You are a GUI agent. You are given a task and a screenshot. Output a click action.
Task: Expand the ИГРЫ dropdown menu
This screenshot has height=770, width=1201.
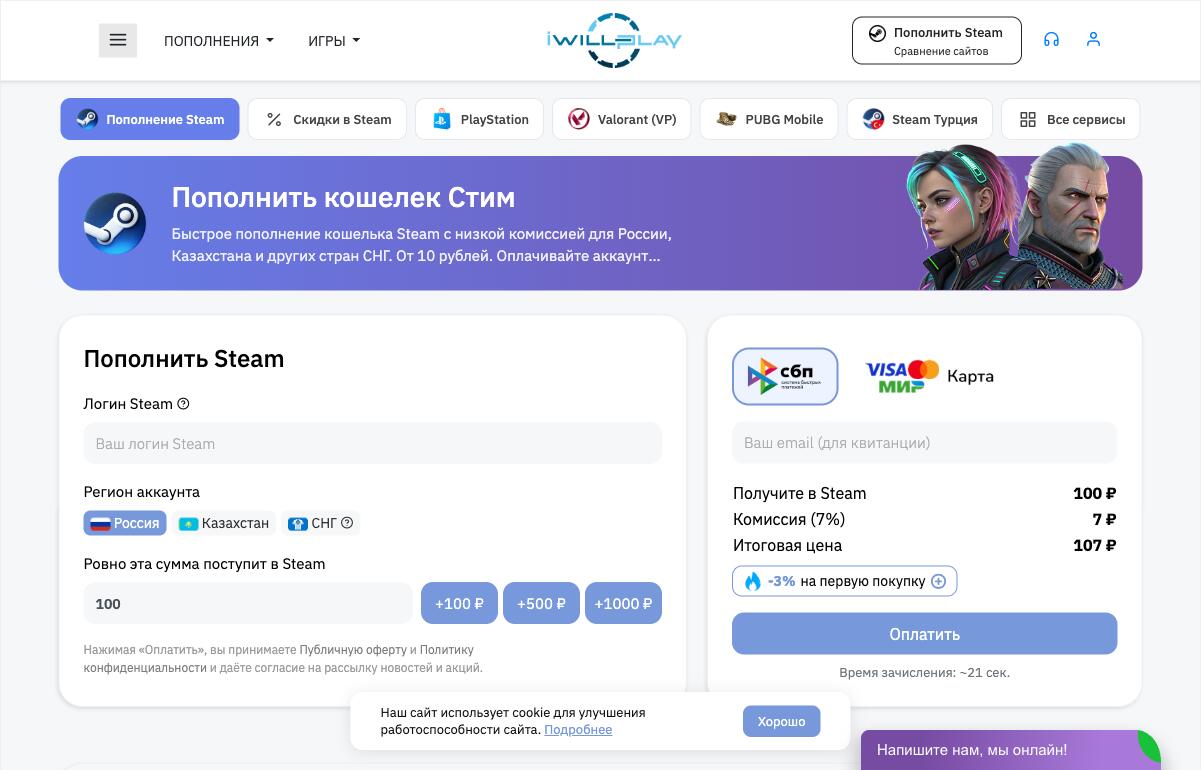(x=334, y=41)
